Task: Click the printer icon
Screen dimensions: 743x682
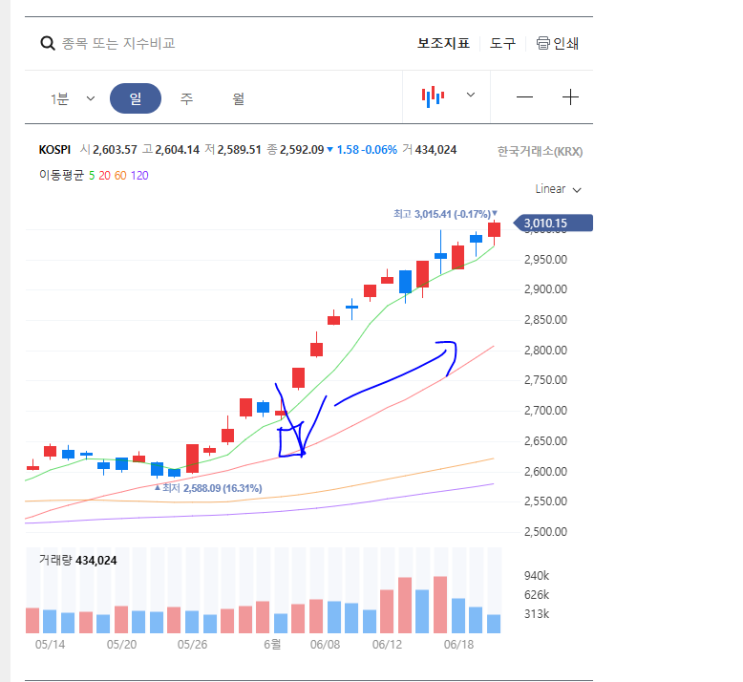Action: 543,43
